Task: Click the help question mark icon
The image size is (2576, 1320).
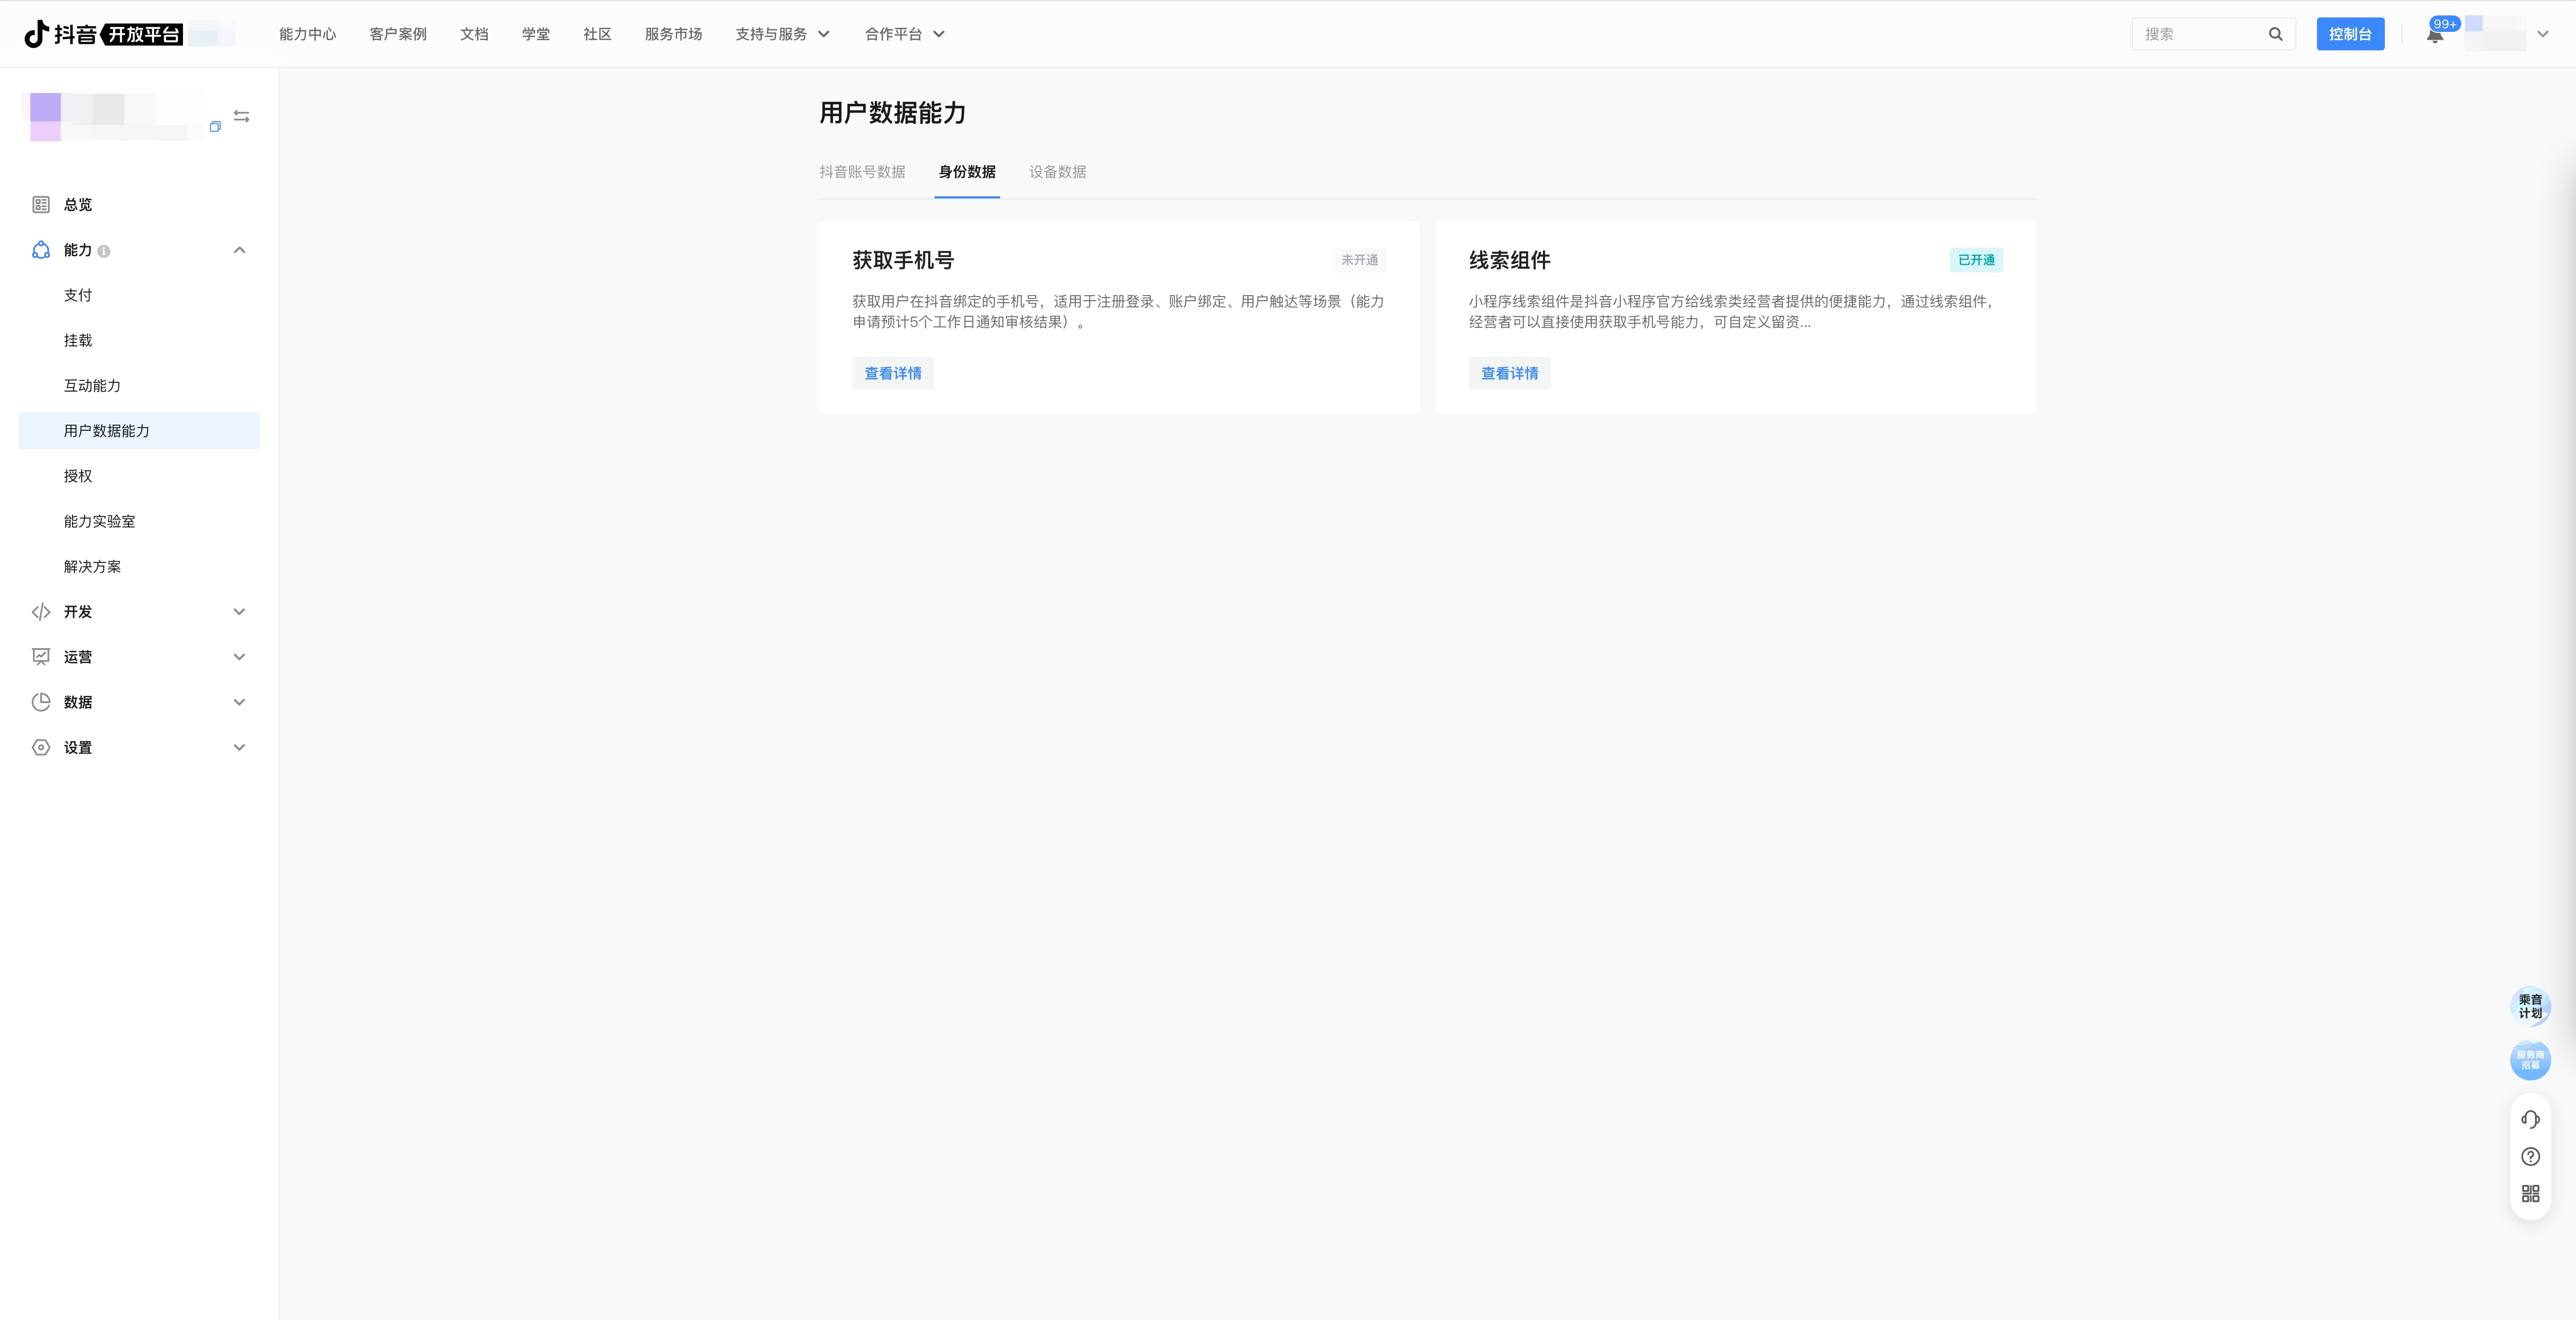Action: tap(2530, 1157)
